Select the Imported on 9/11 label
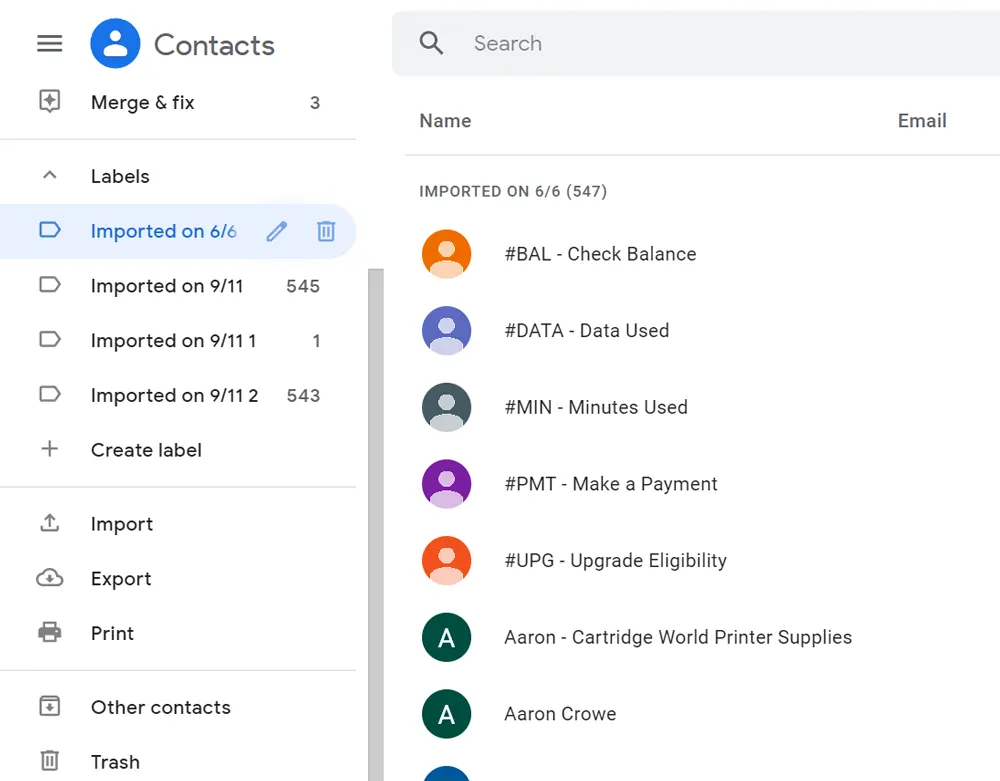 pos(166,286)
